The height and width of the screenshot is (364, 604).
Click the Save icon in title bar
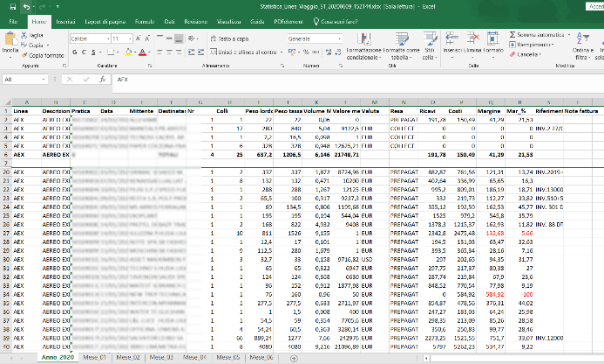point(13,7)
